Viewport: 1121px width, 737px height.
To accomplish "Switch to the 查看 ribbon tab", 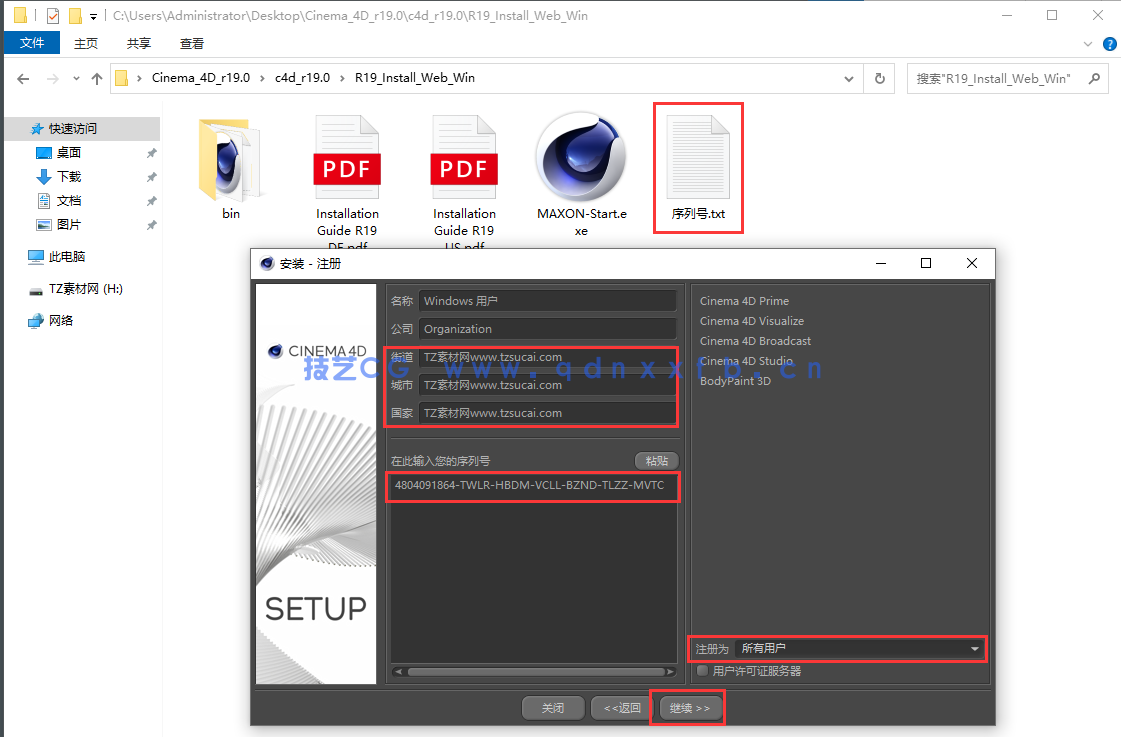I will [x=192, y=43].
